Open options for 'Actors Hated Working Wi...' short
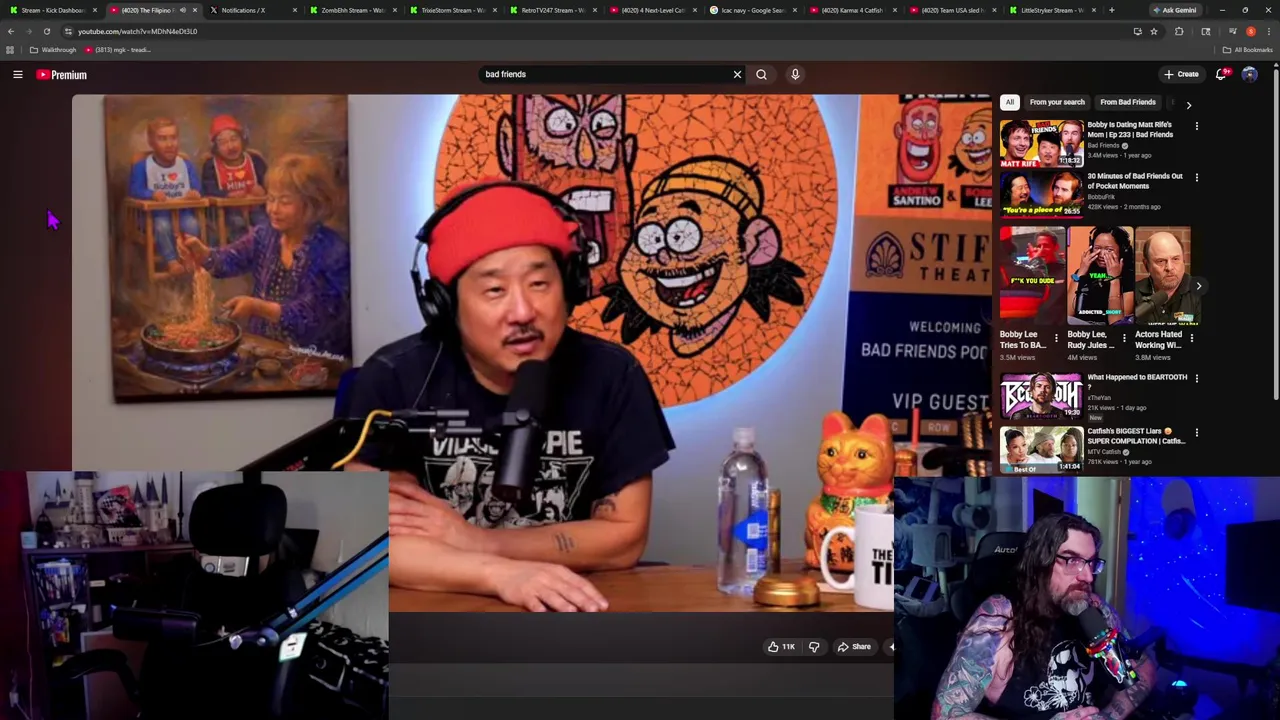 tap(1191, 338)
